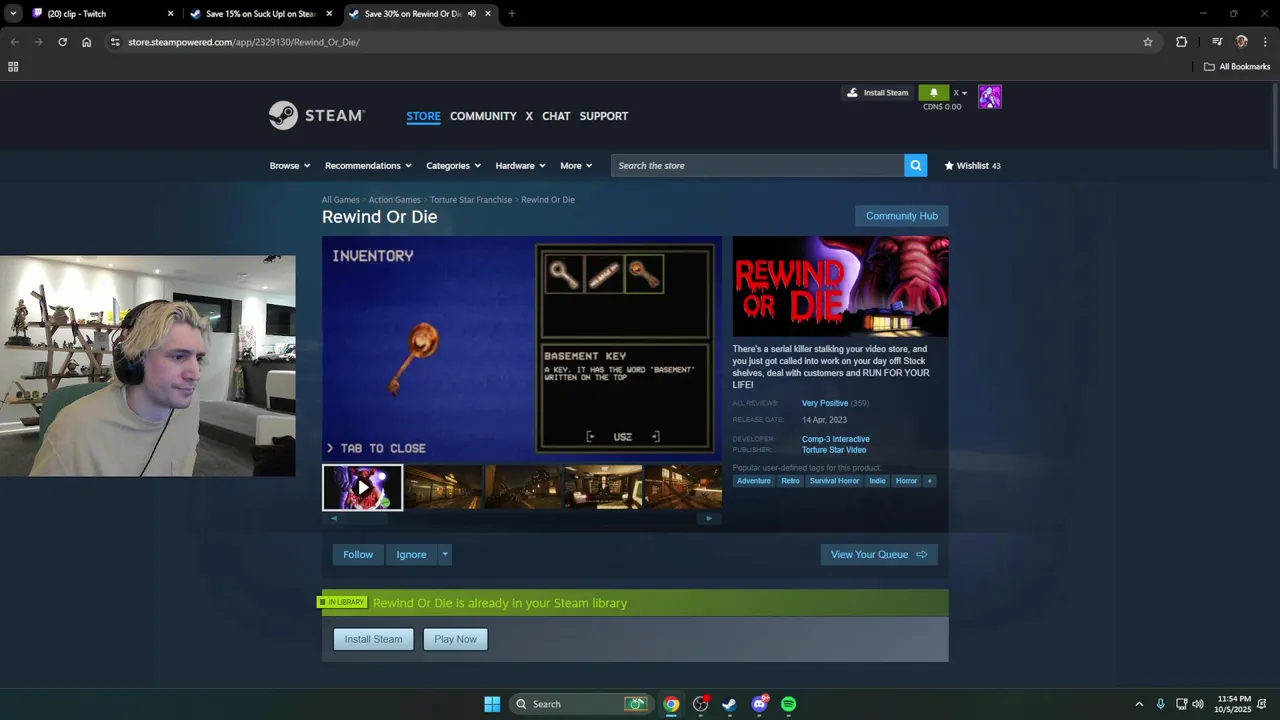Follow Rewind Or Die
This screenshot has width=1280, height=720.
pyautogui.click(x=358, y=555)
